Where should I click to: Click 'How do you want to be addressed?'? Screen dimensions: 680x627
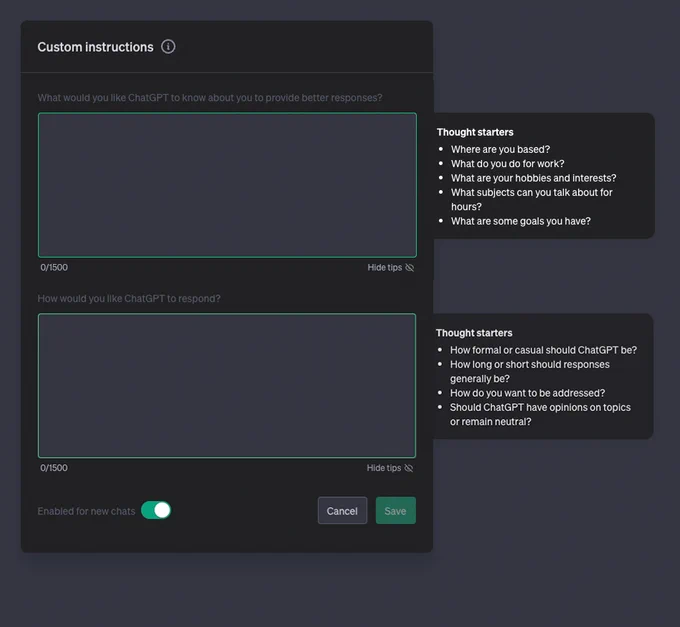(527, 393)
